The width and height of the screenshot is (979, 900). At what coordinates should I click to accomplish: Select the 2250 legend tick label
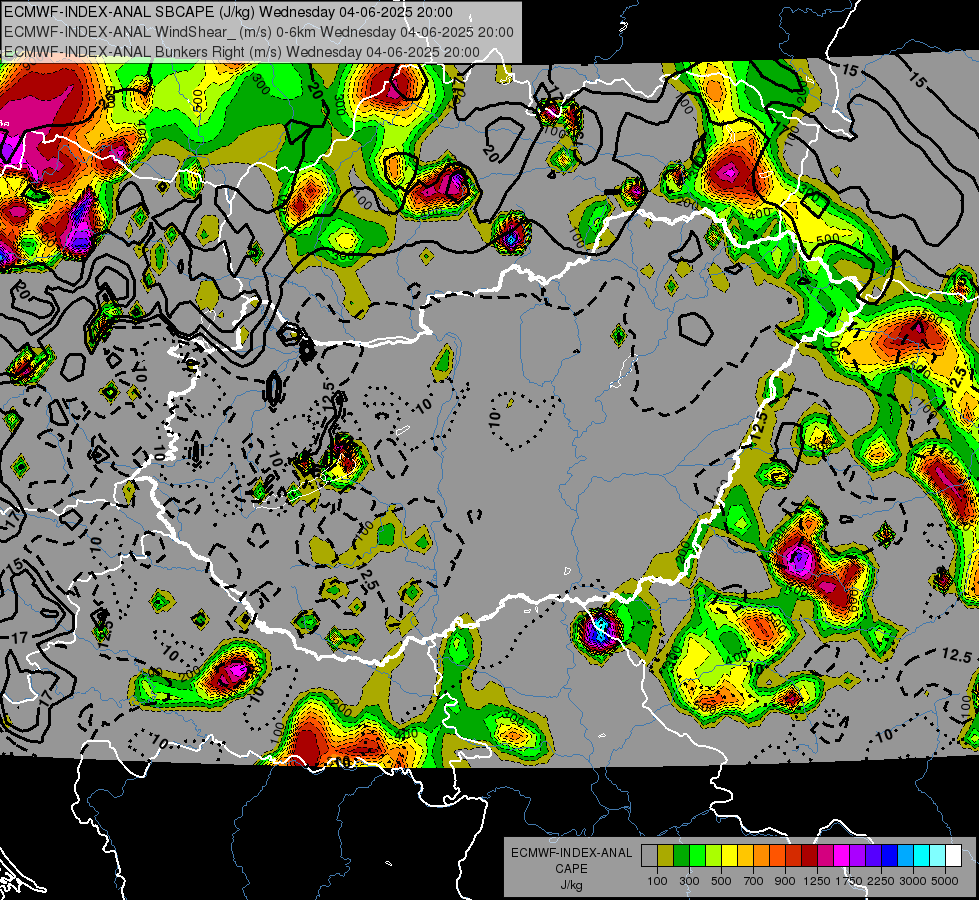[x=882, y=881]
